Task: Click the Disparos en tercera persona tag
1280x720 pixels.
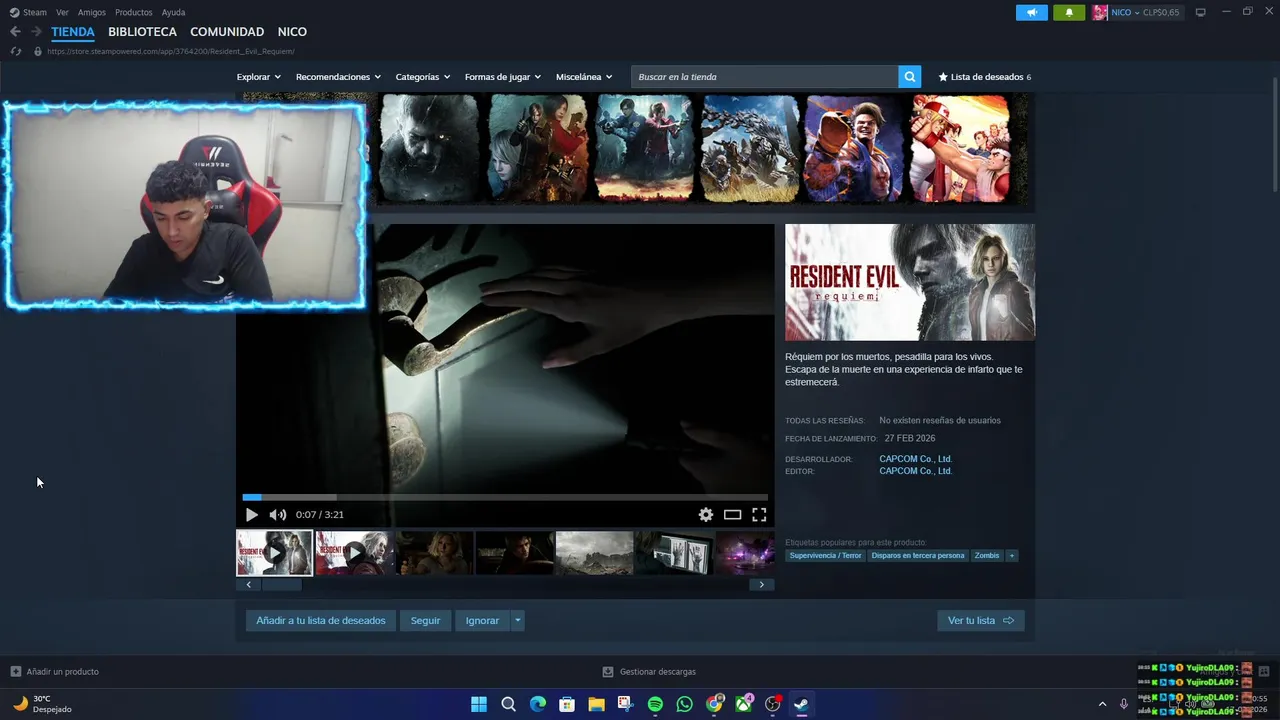Action: click(918, 556)
